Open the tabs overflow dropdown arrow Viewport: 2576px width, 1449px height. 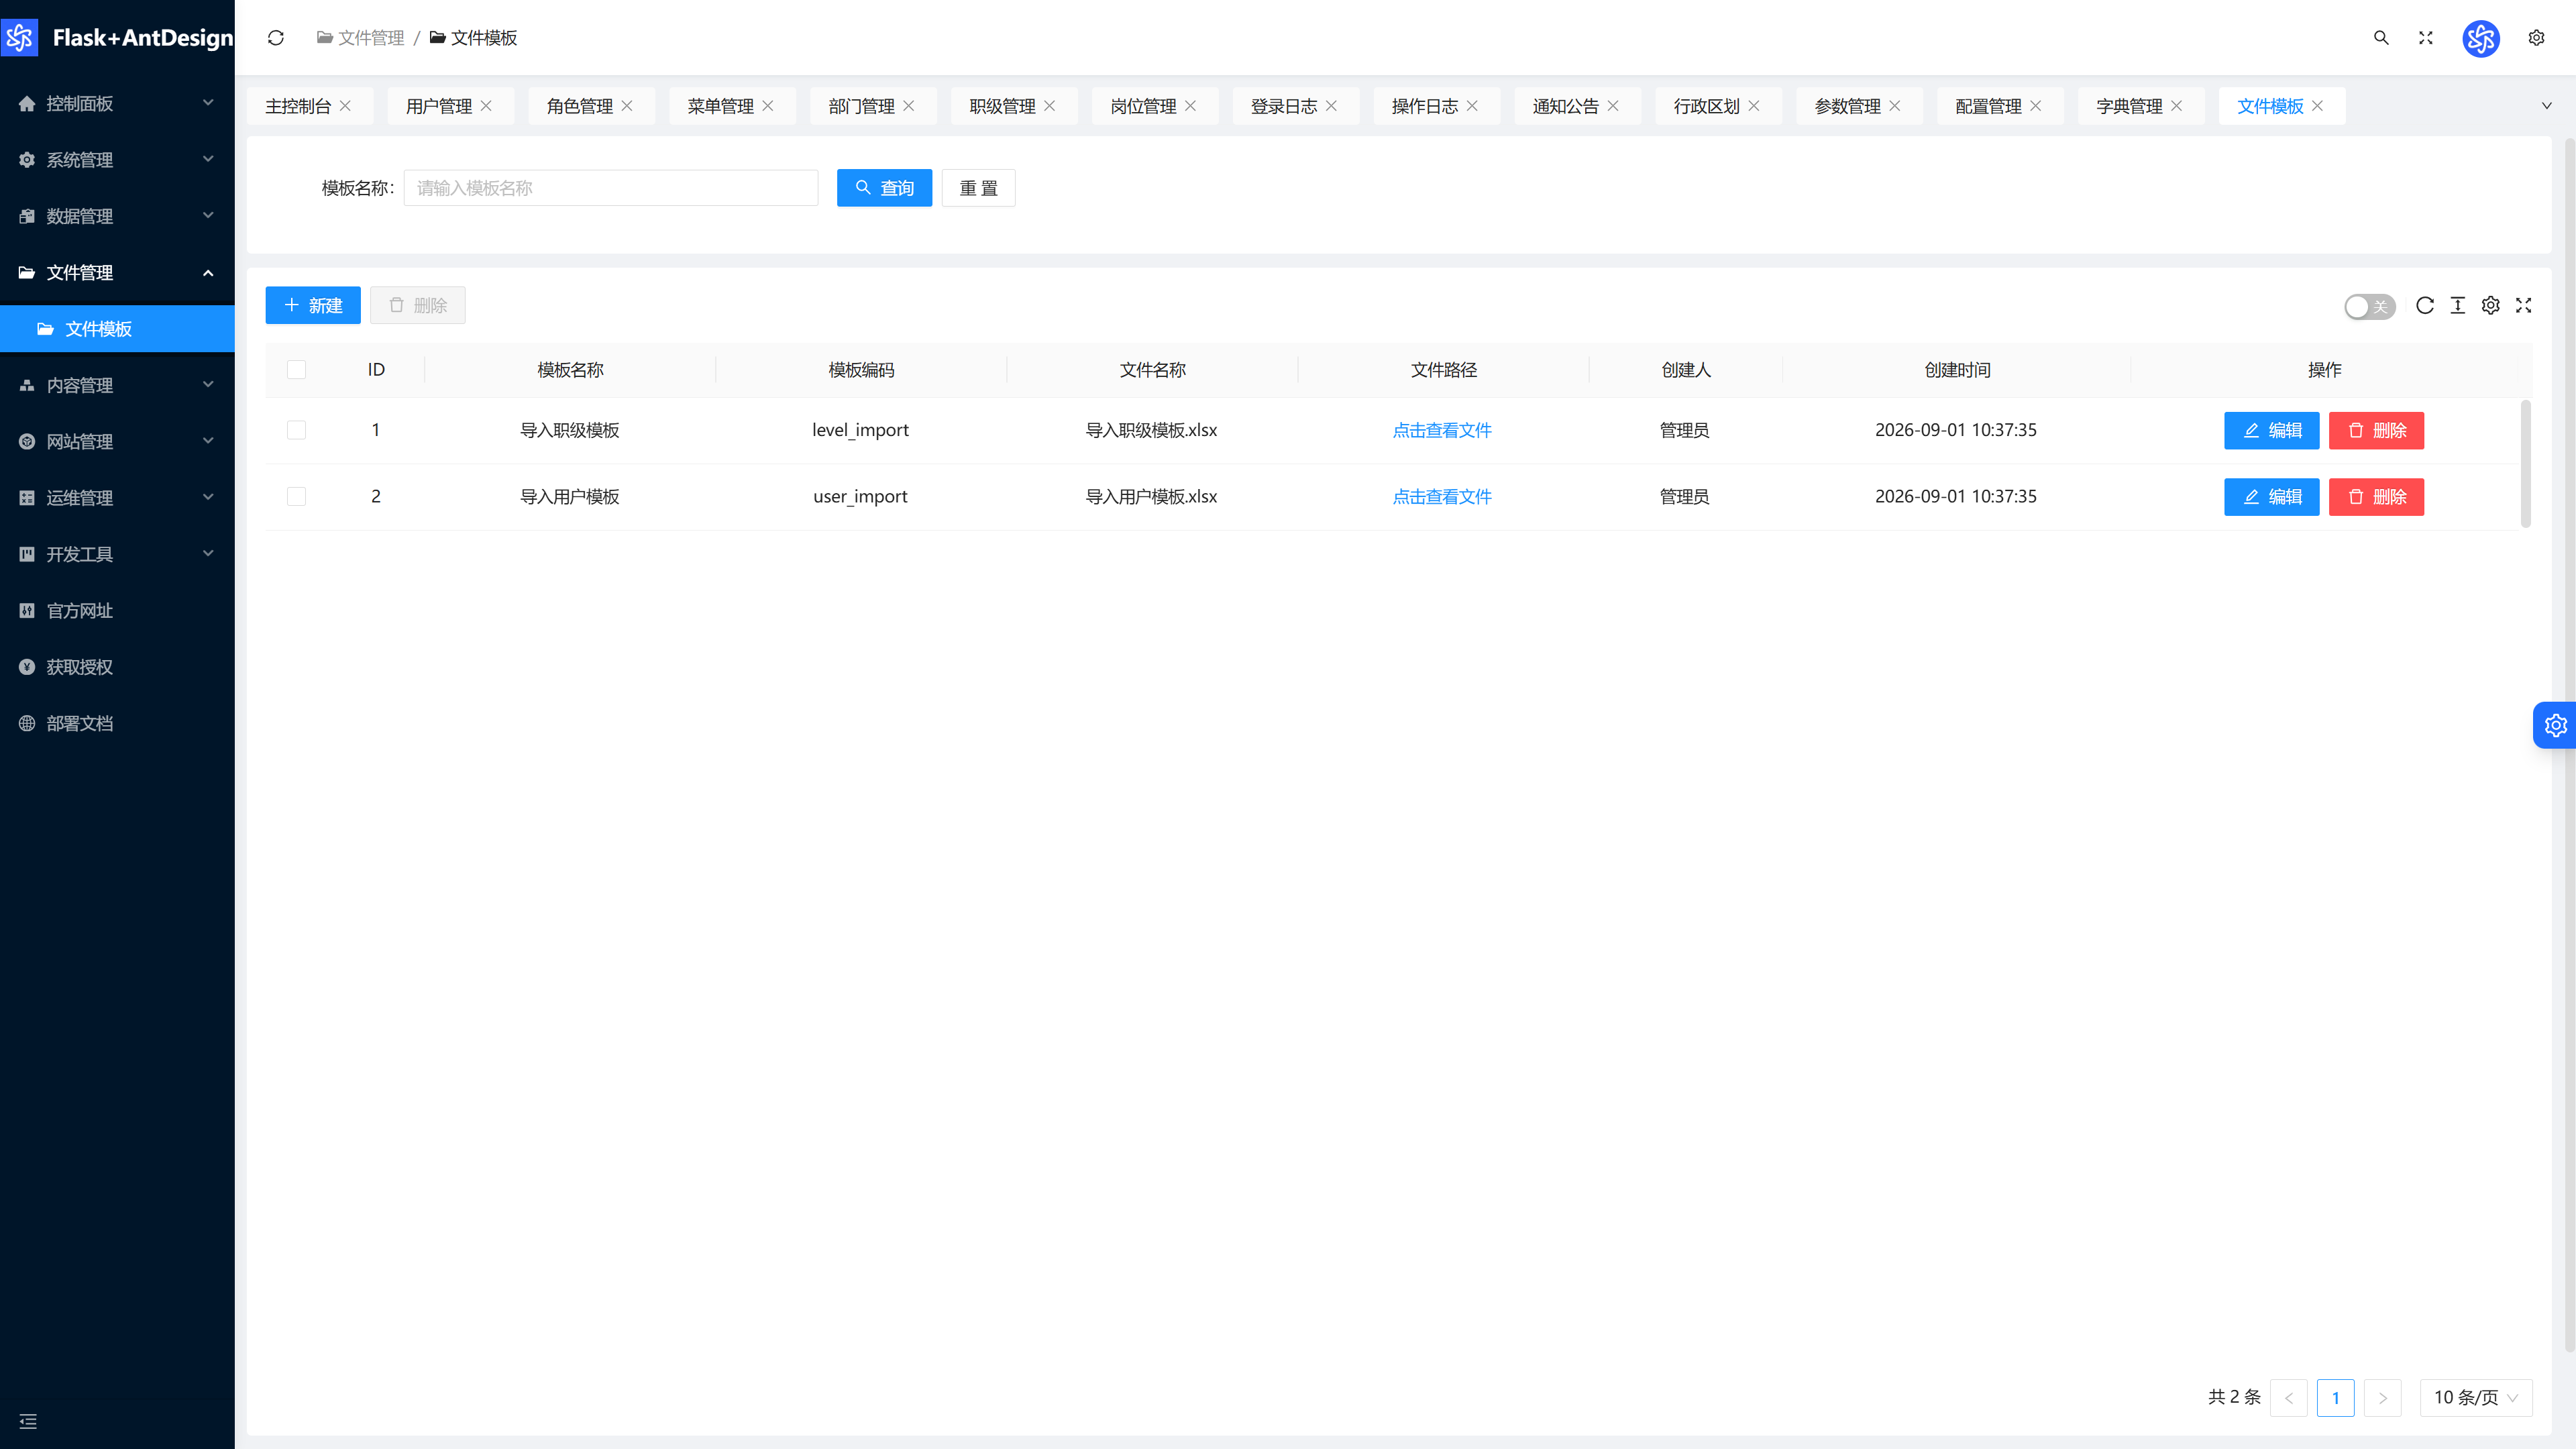[2547, 106]
